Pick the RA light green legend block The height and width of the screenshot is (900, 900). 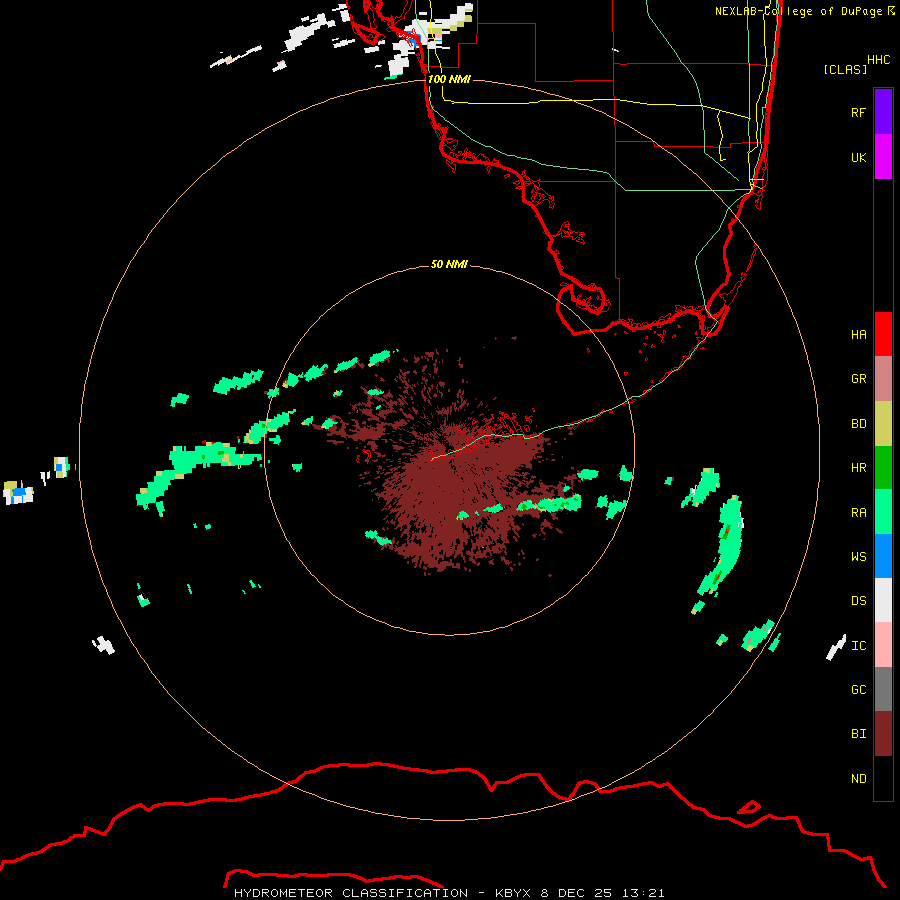click(883, 512)
